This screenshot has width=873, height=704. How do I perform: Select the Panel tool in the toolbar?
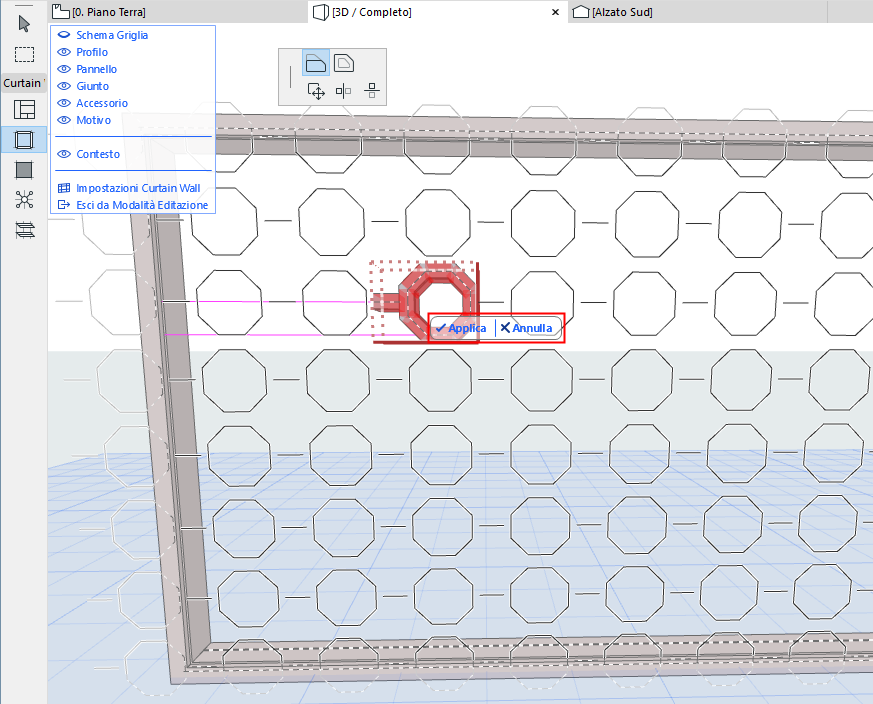click(22, 169)
